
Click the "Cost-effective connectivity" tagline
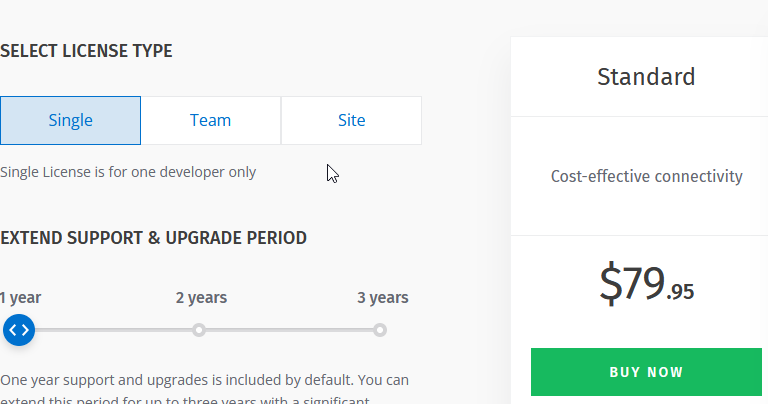click(646, 176)
